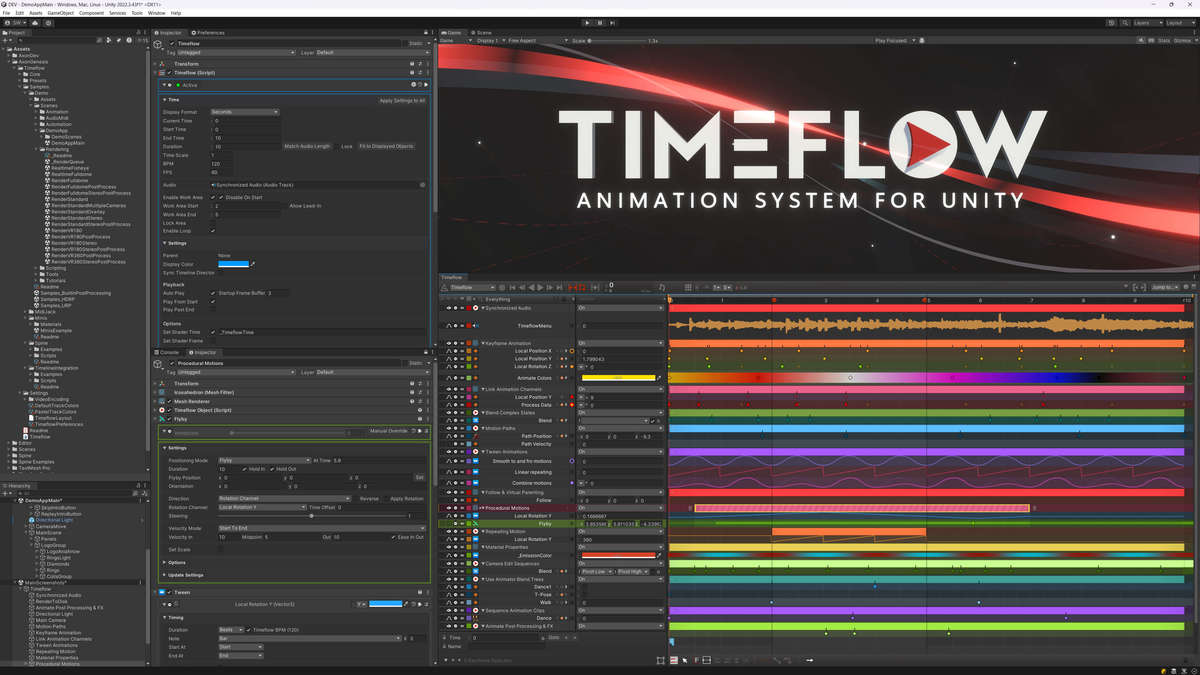1200x675 pixels.
Task: Toggle the Play From Start checkbox
Action: [x=213, y=301]
